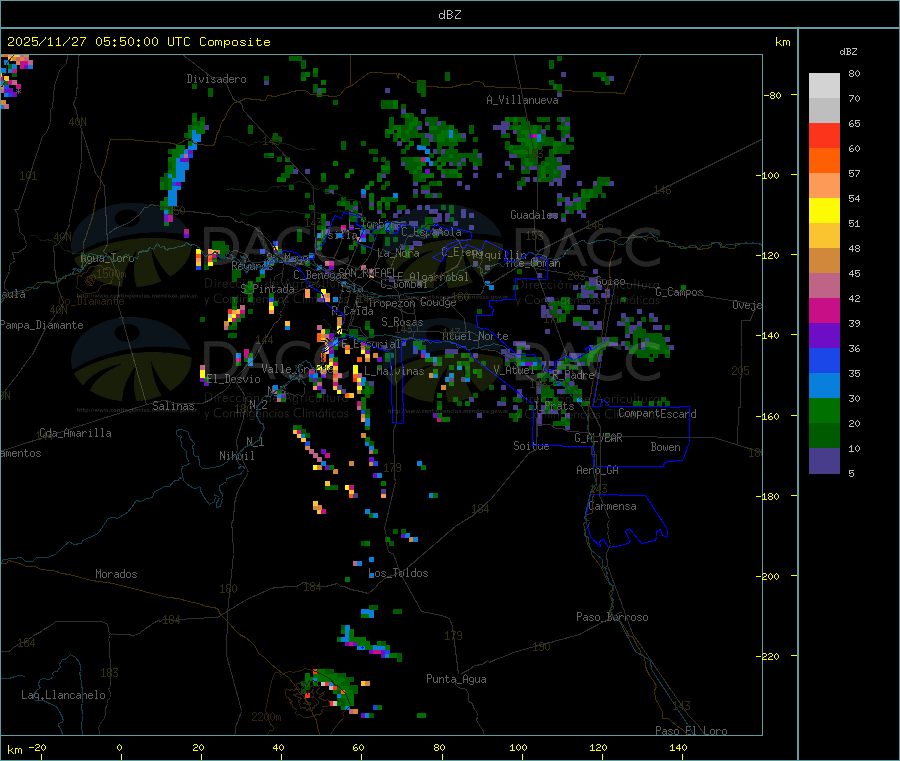Click the -220 km vertical axis tick

coord(770,657)
